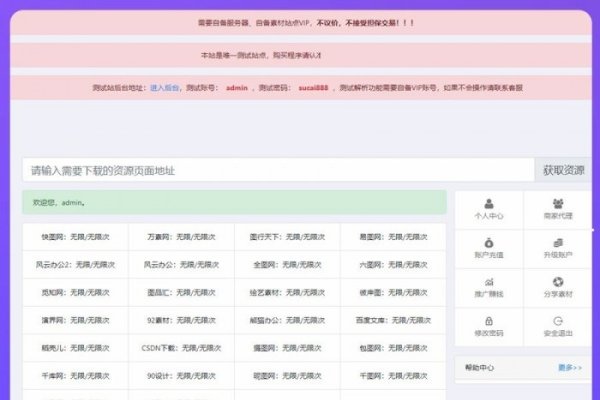Select the 觅知网 quota cell

[x=75, y=292]
